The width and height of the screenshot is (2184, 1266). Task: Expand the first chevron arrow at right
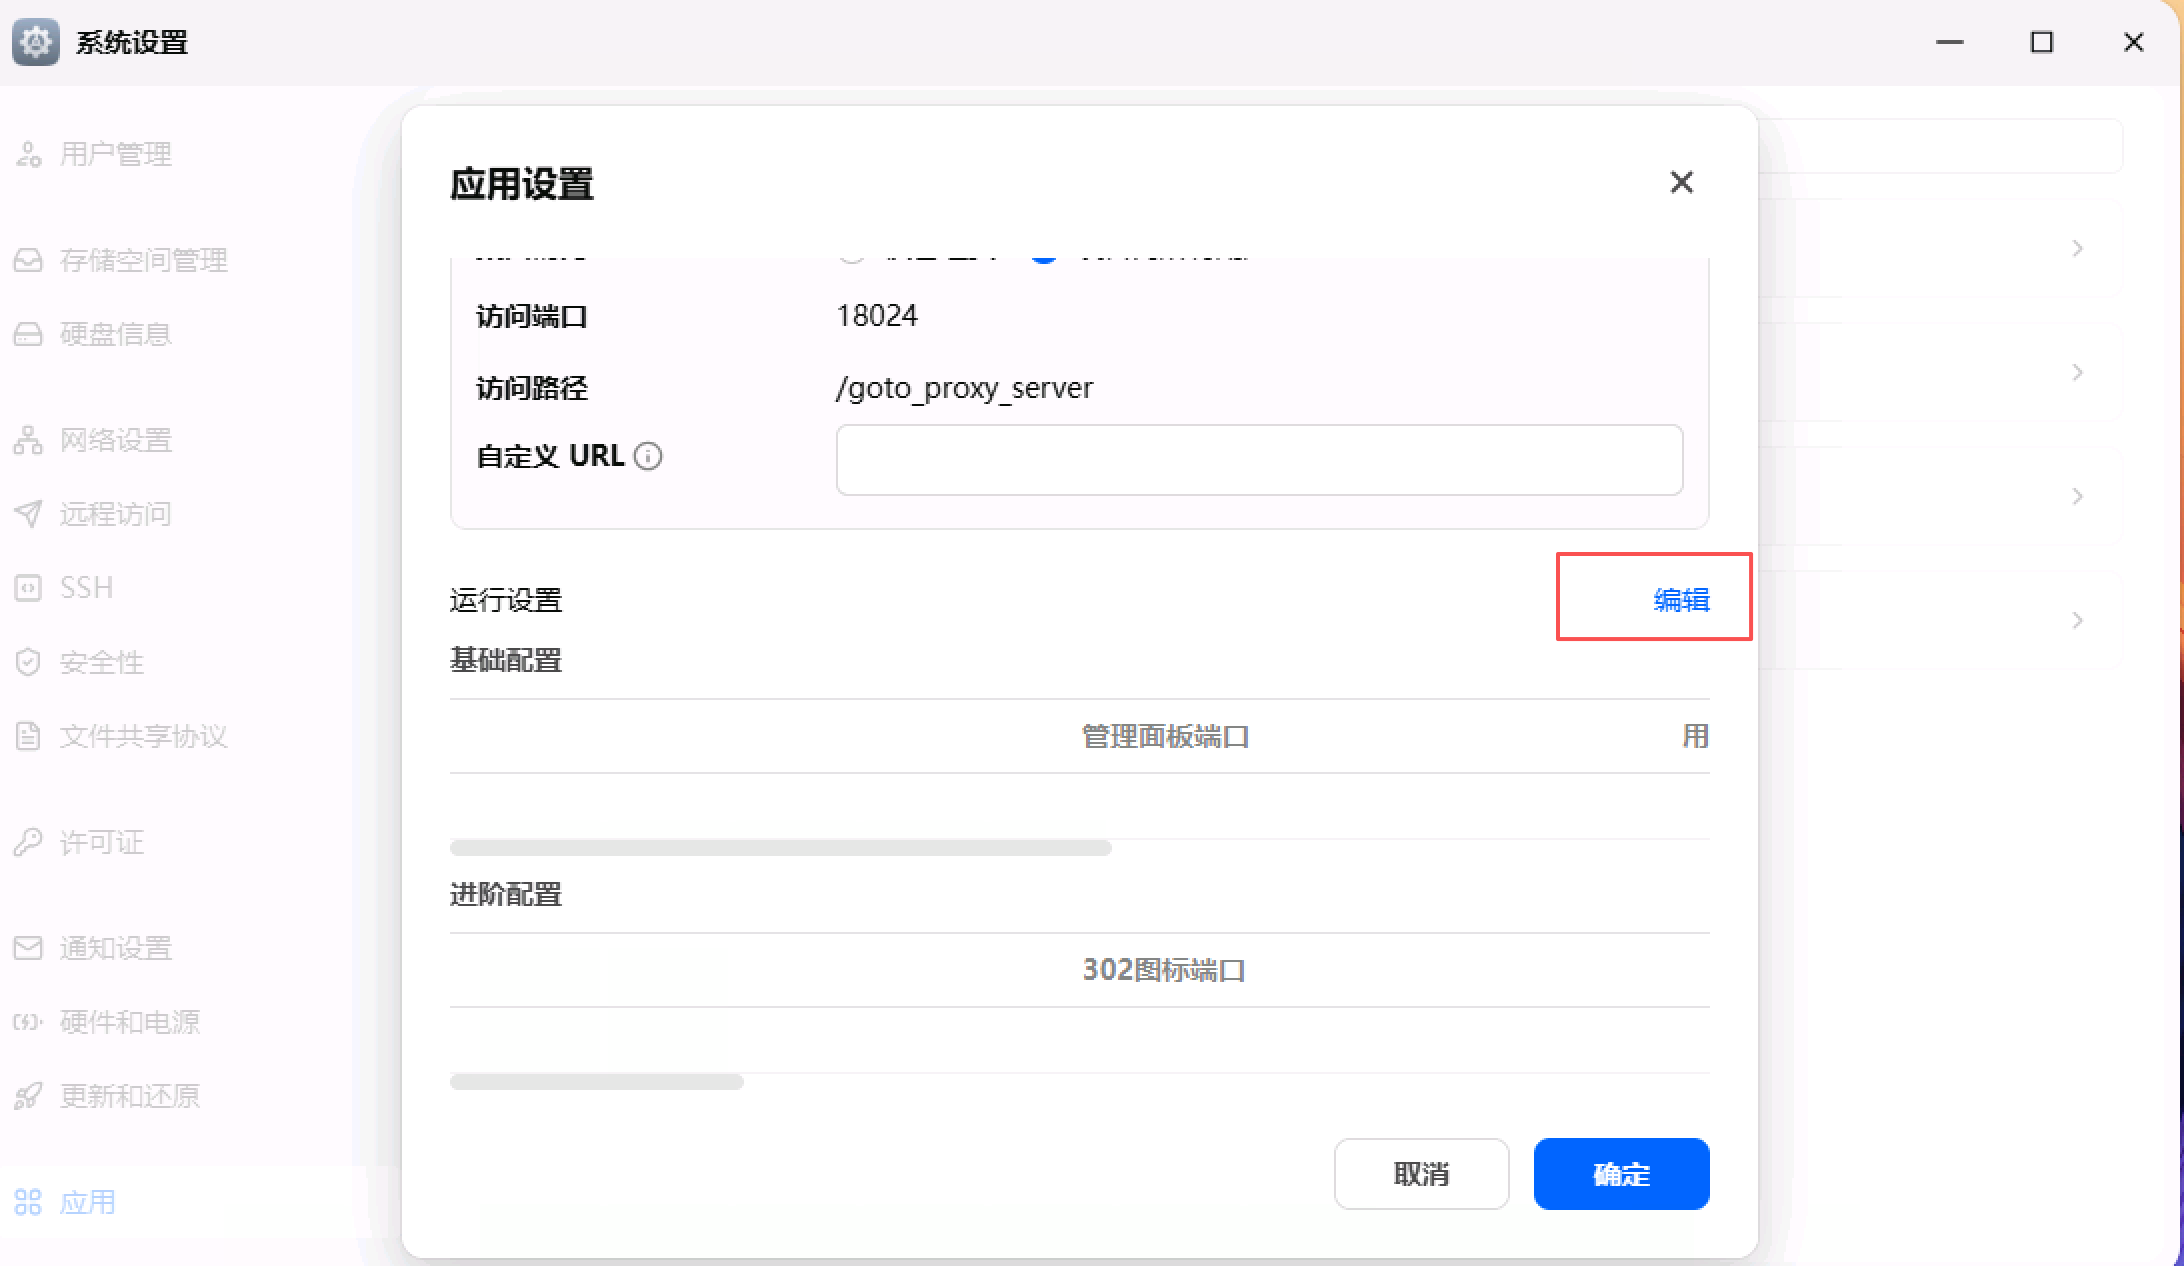point(2077,248)
